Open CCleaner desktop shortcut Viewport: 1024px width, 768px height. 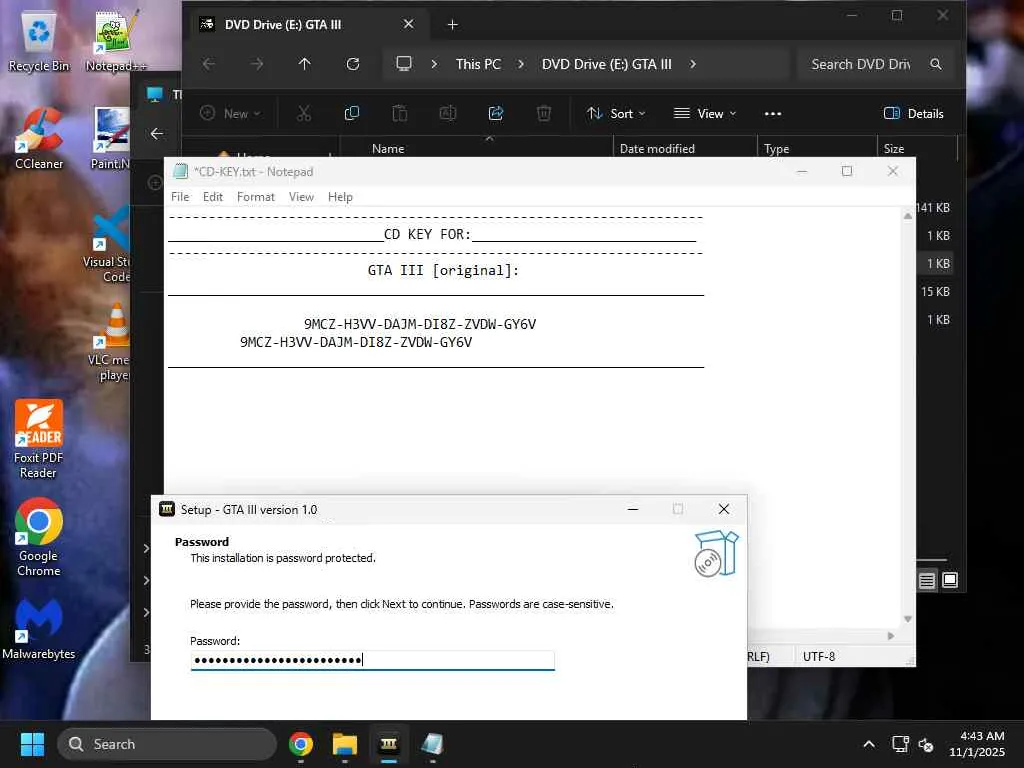point(39,138)
